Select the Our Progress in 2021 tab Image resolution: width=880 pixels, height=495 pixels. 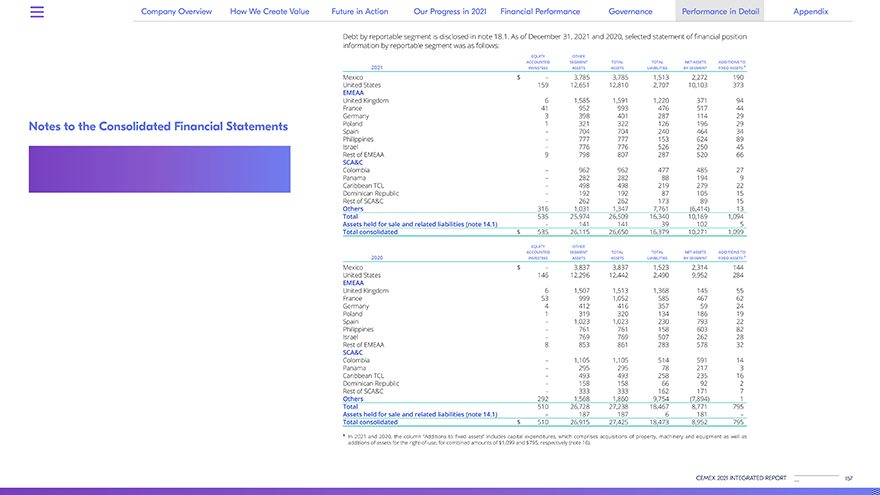[x=449, y=12]
